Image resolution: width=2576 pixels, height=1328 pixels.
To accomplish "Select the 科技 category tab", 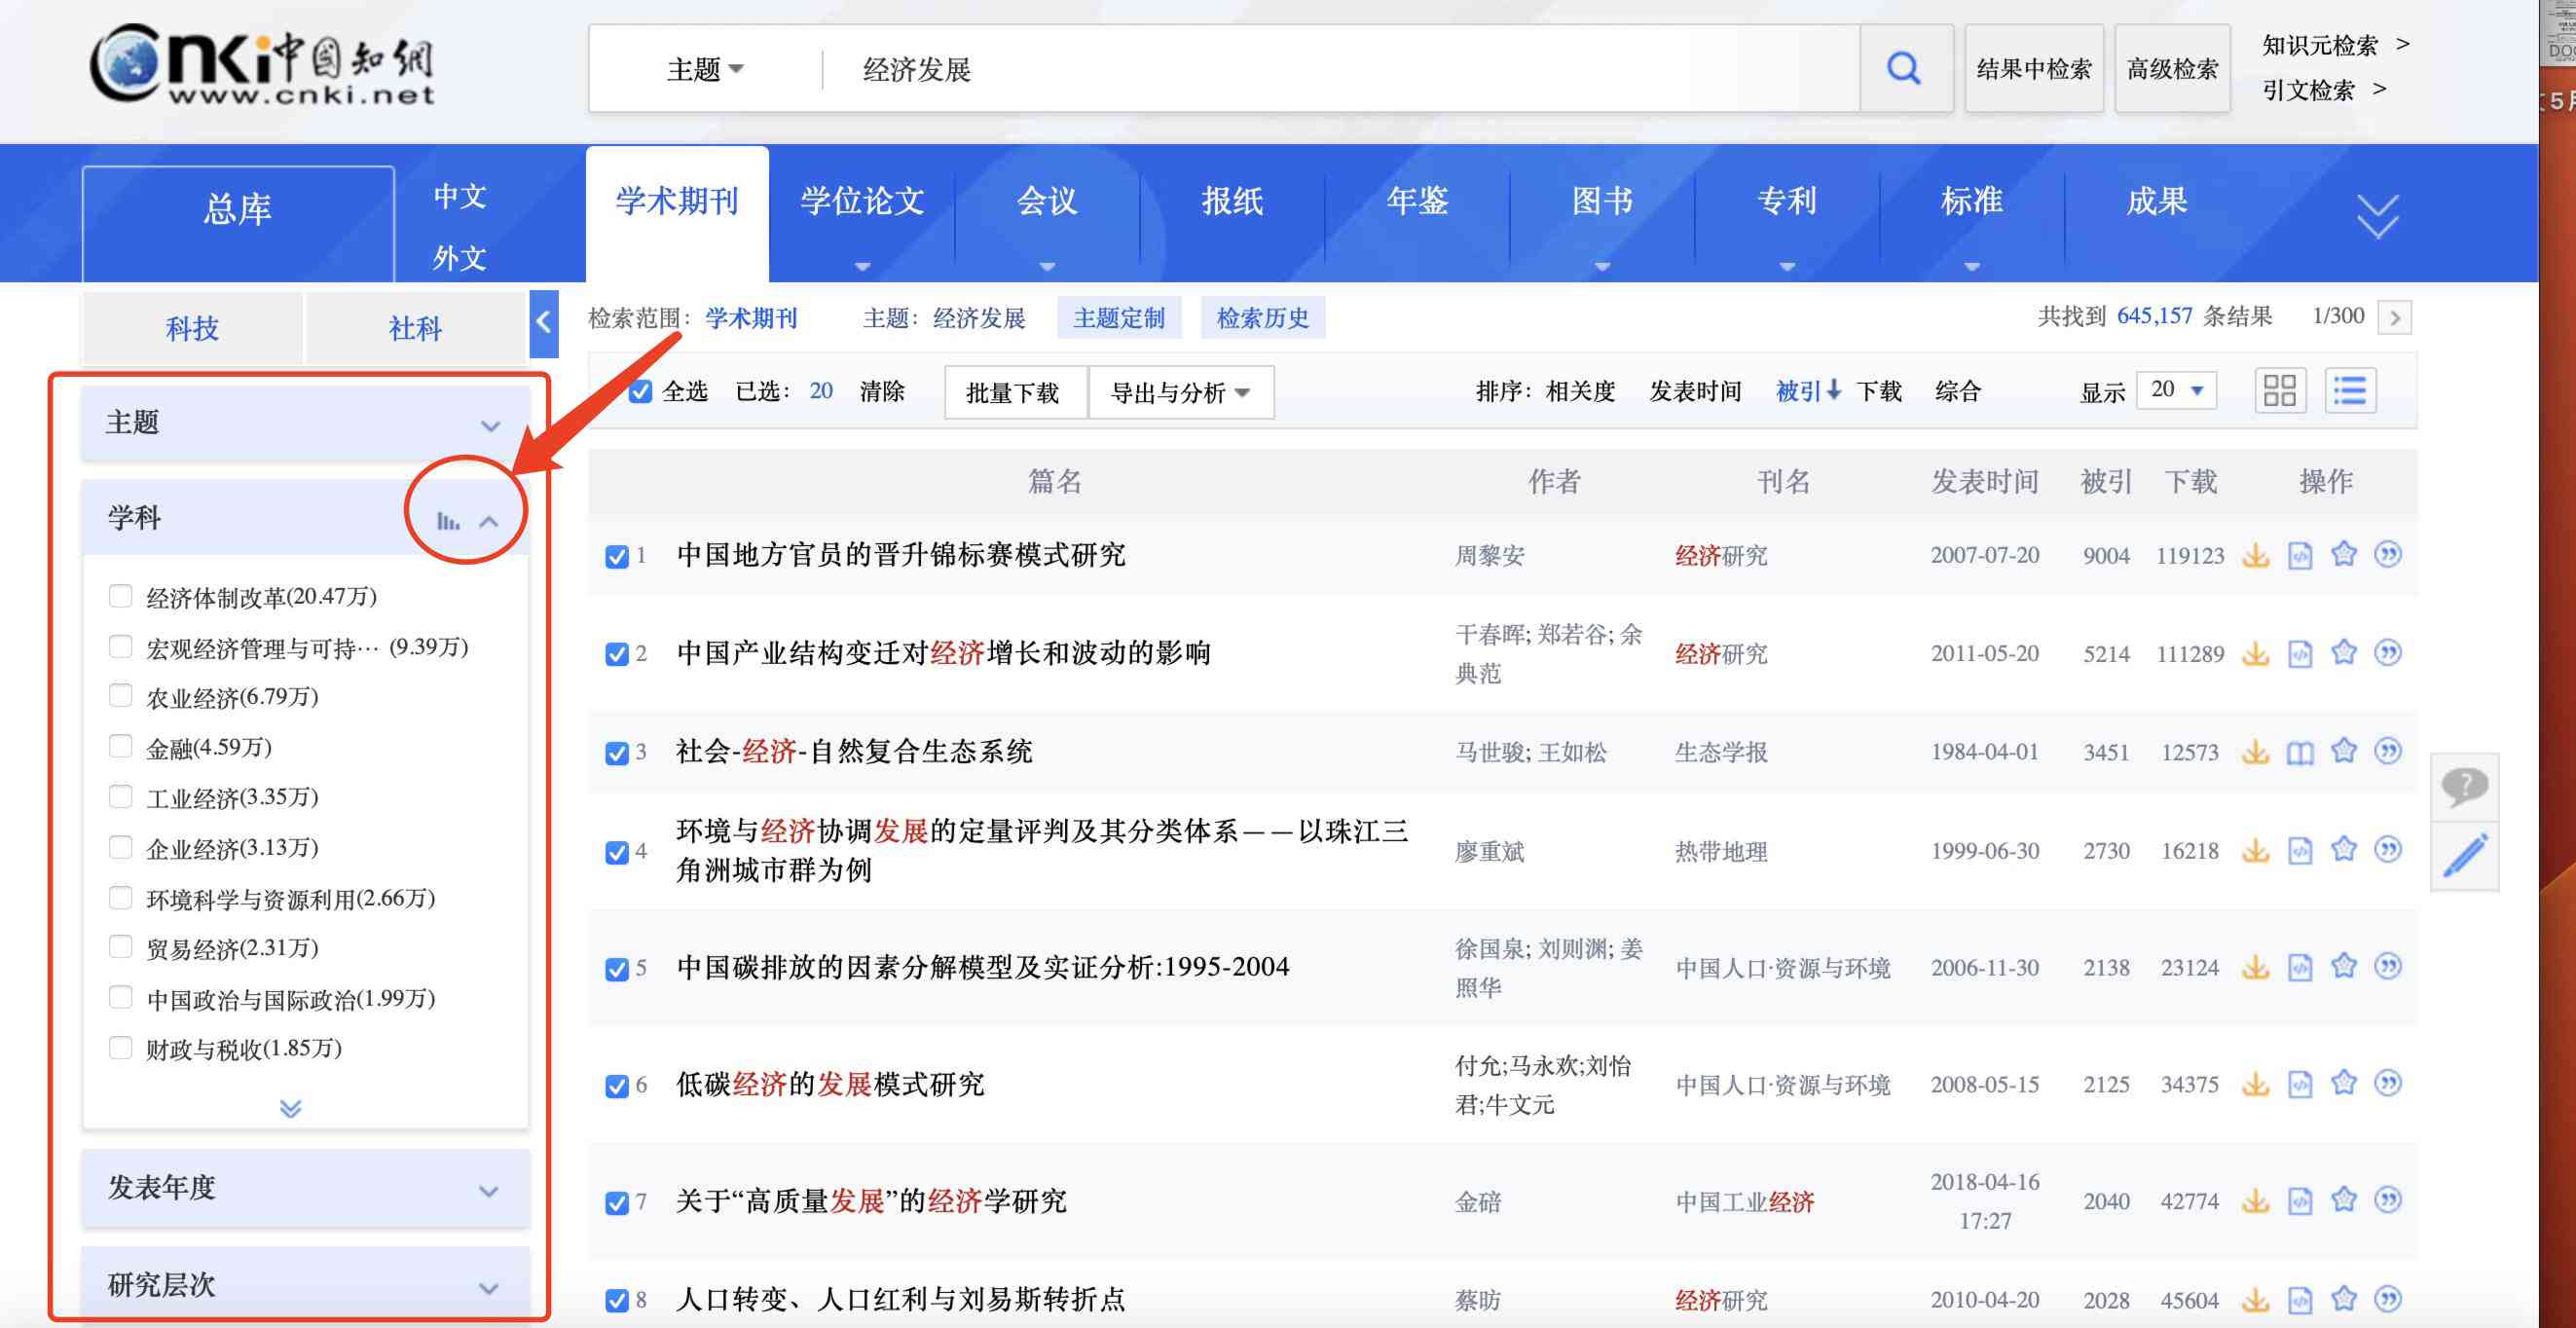I will [x=192, y=328].
